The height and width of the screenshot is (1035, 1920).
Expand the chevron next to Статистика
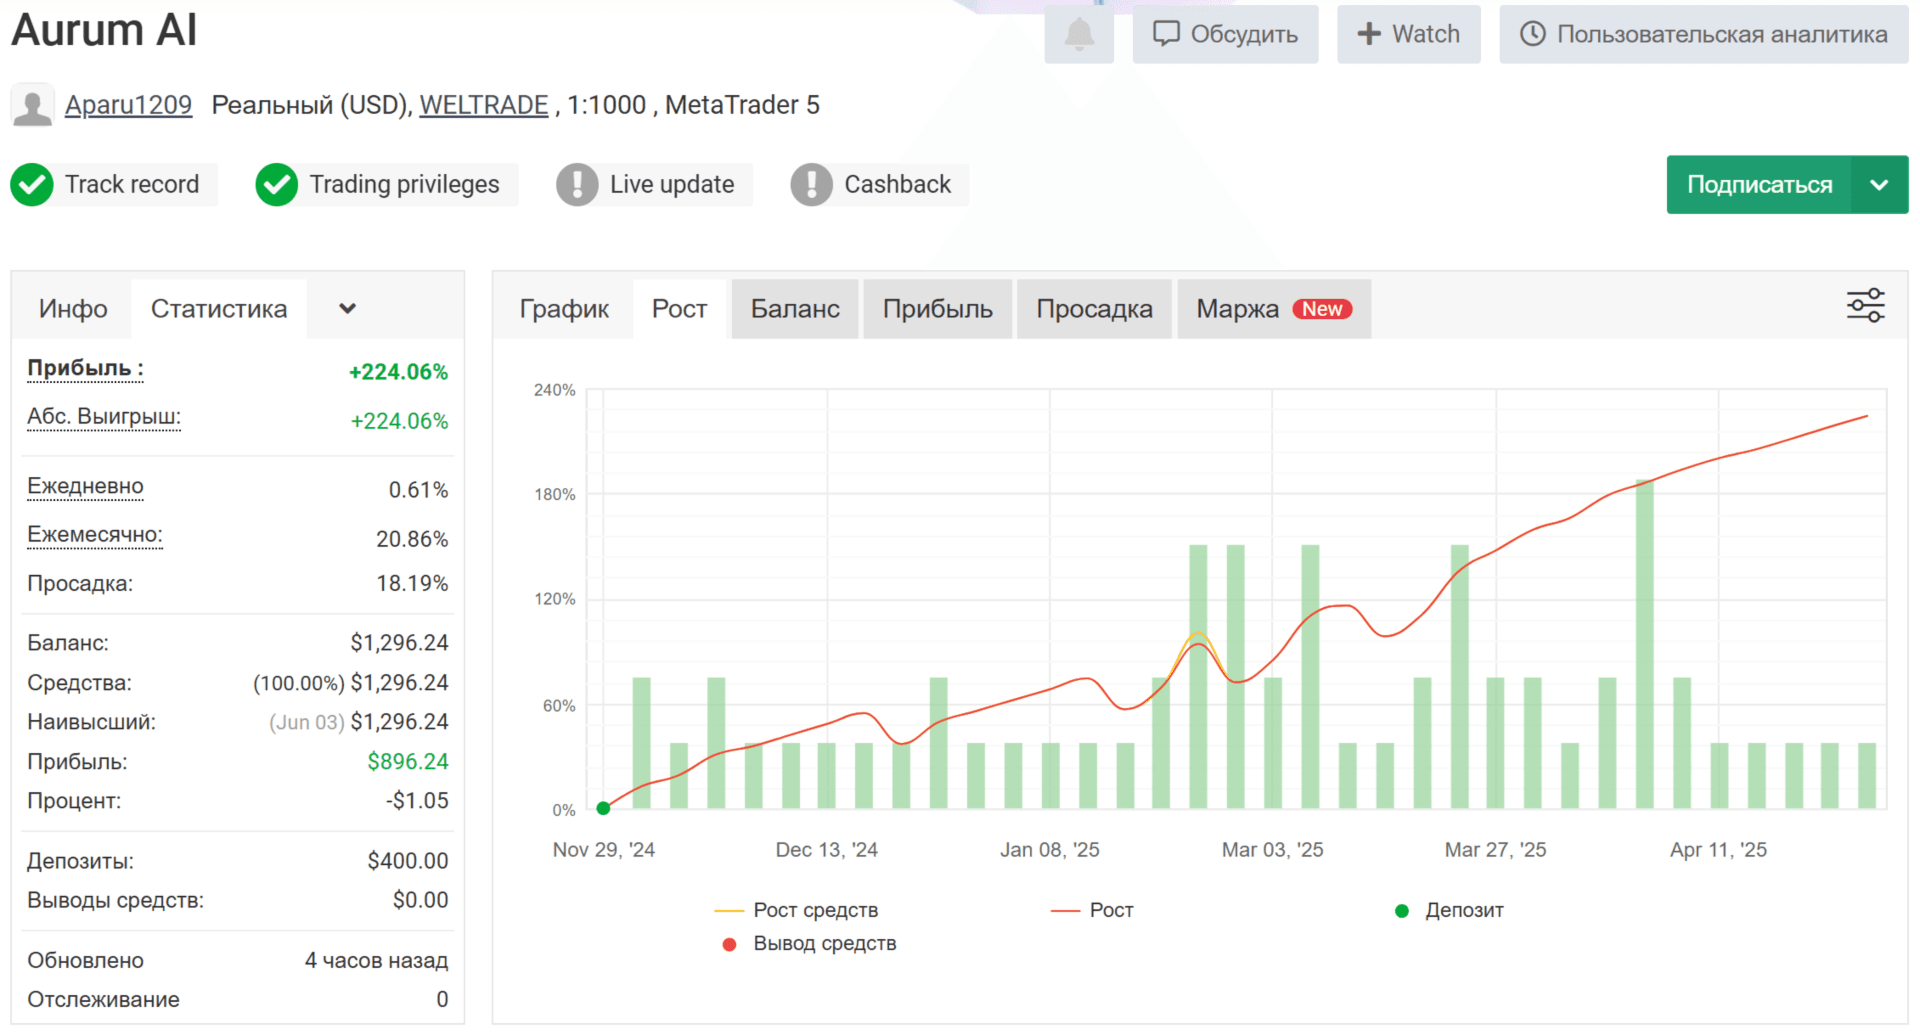tap(347, 309)
